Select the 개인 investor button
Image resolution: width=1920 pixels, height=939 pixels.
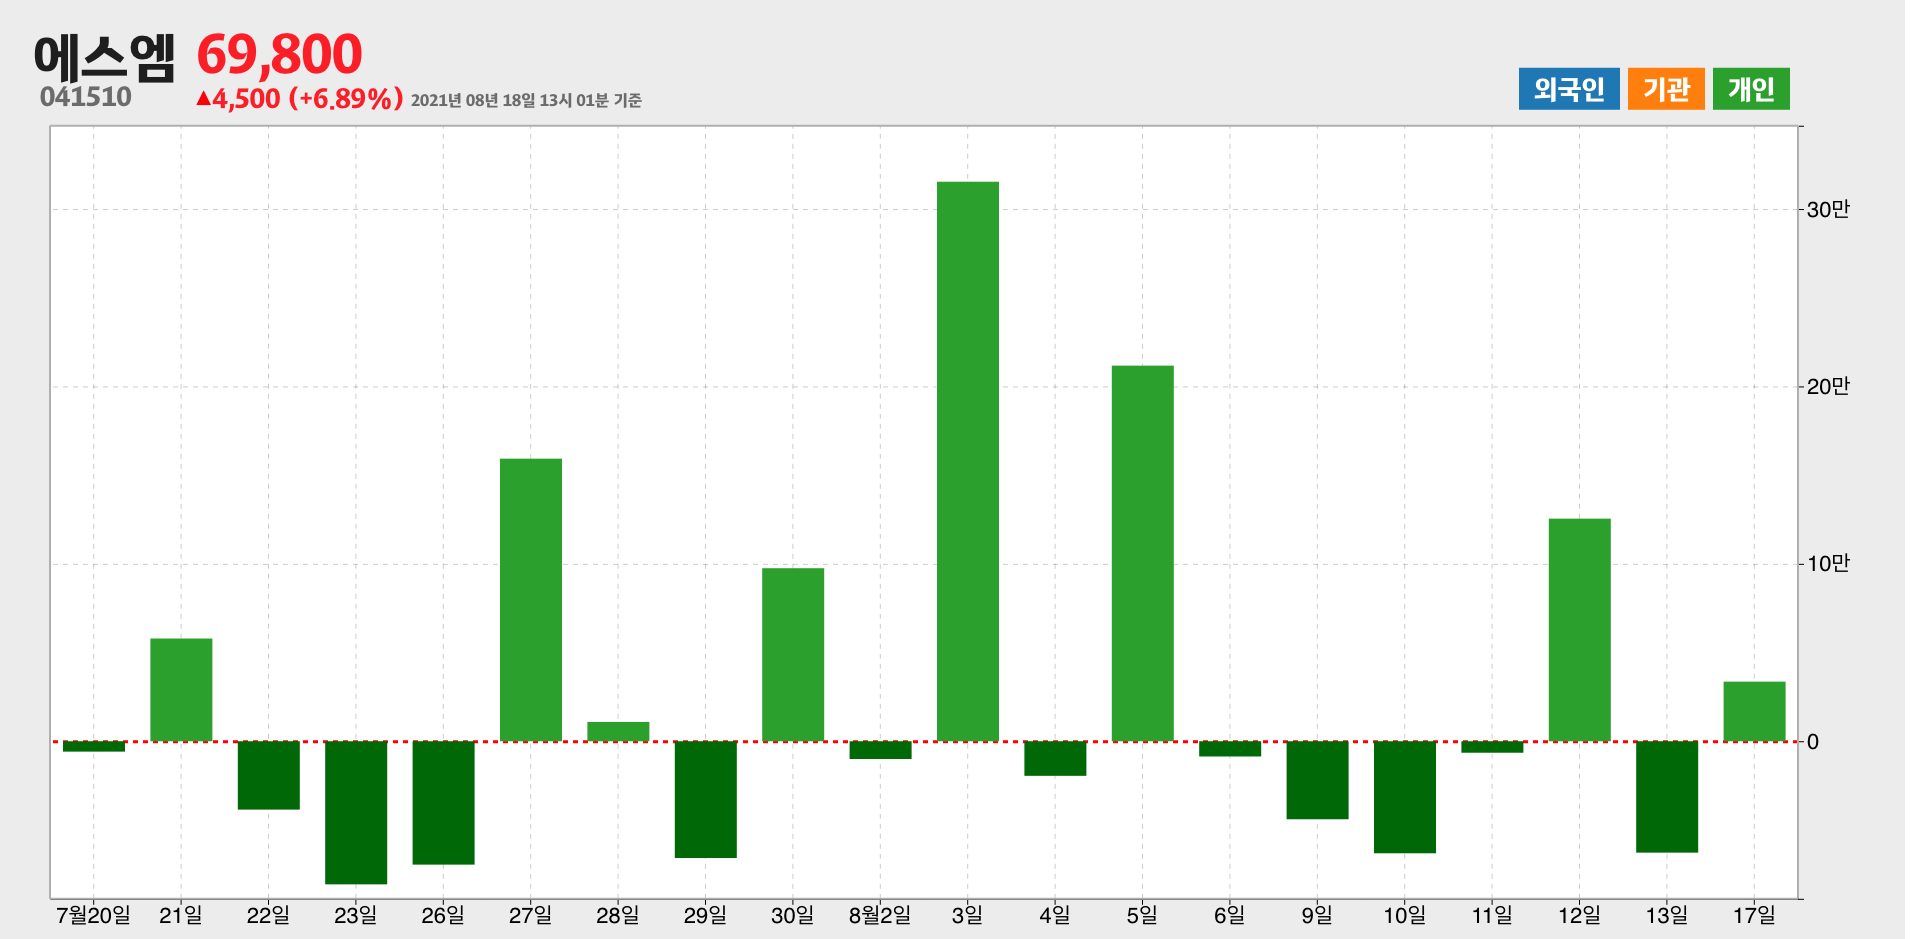point(1750,89)
